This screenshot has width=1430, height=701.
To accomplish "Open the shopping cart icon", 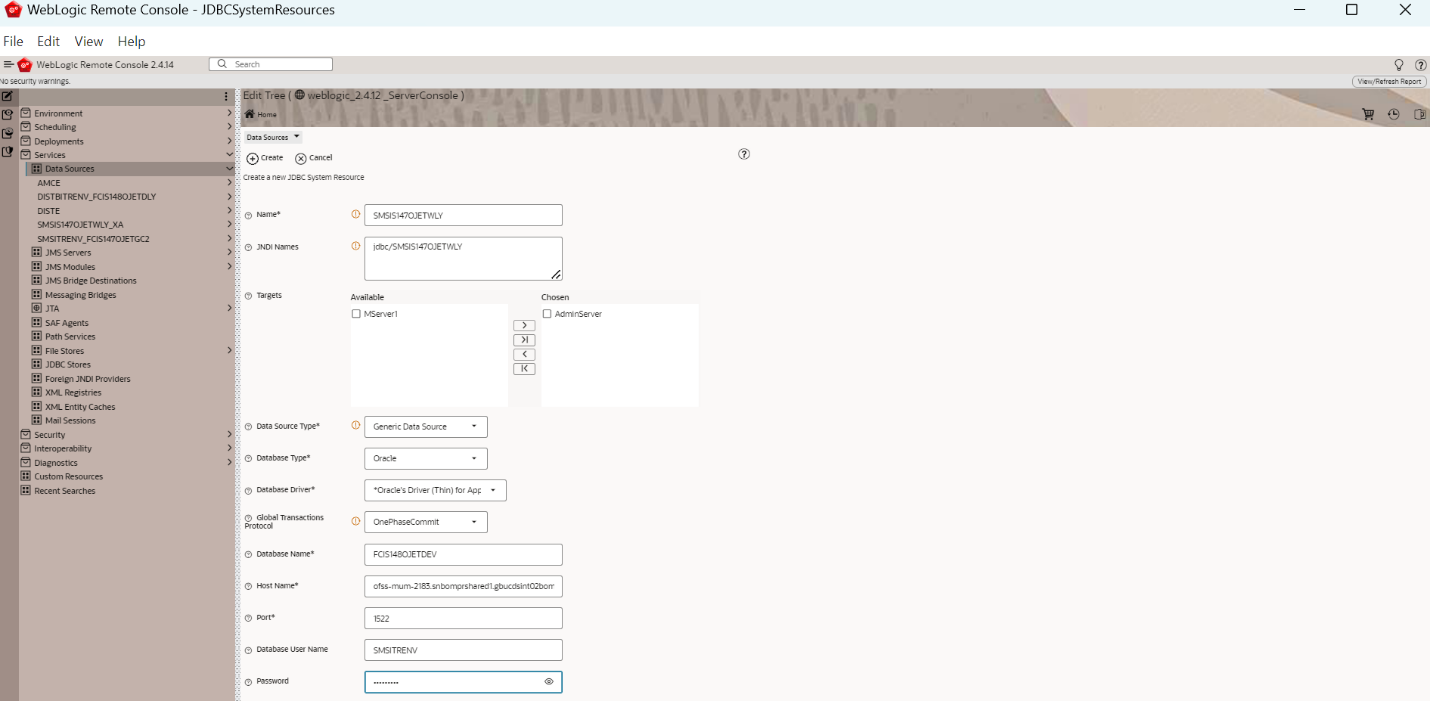I will (x=1368, y=114).
